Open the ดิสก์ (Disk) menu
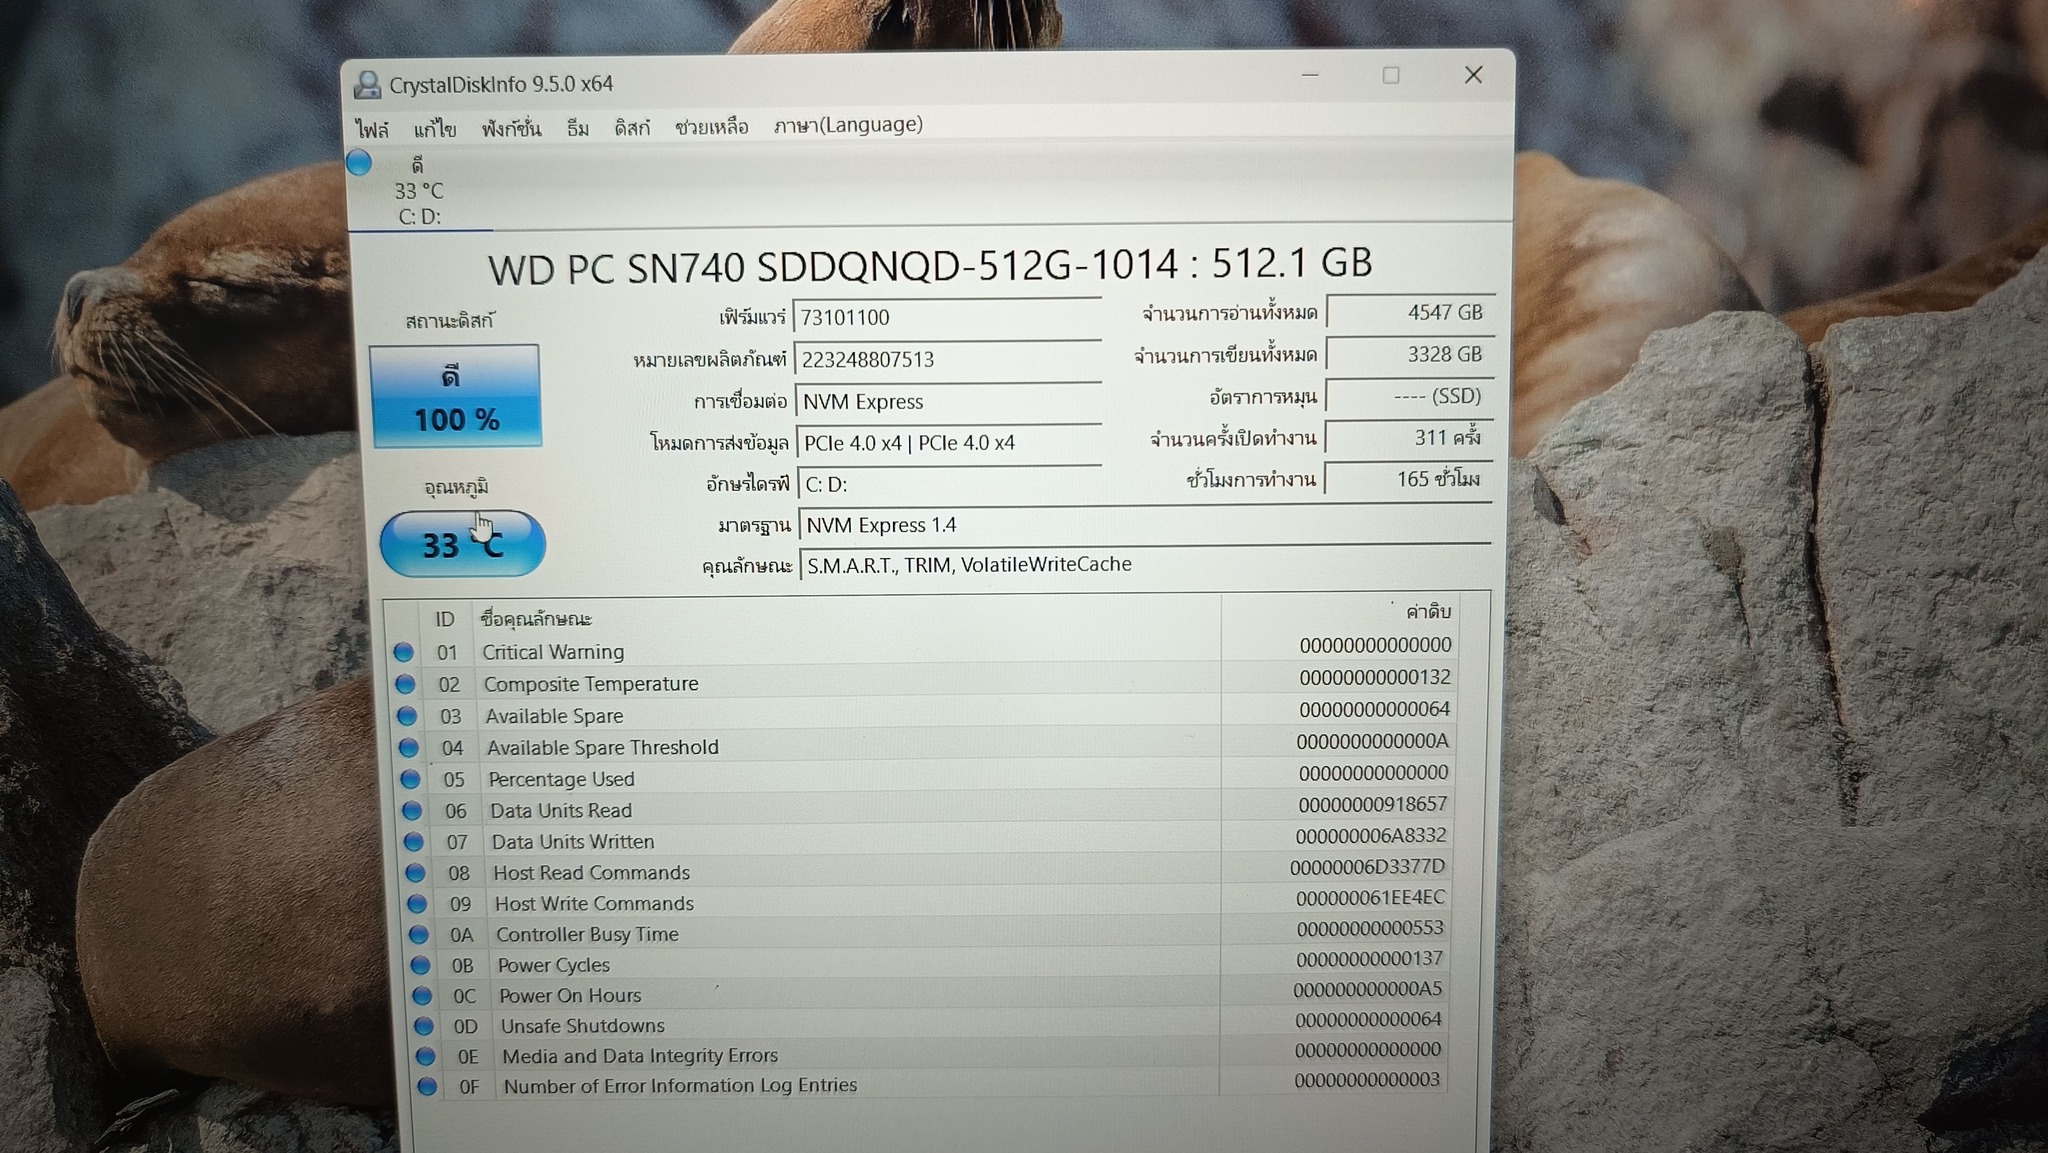The height and width of the screenshot is (1153, 2048). point(632,127)
